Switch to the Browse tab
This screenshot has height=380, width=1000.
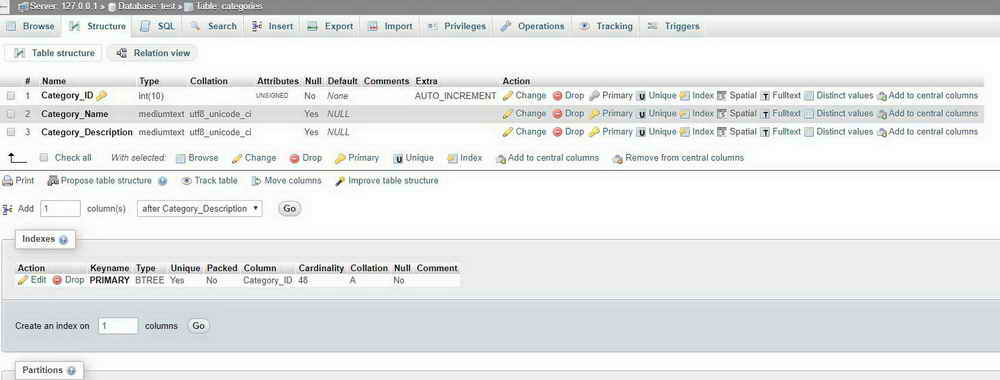point(31,26)
